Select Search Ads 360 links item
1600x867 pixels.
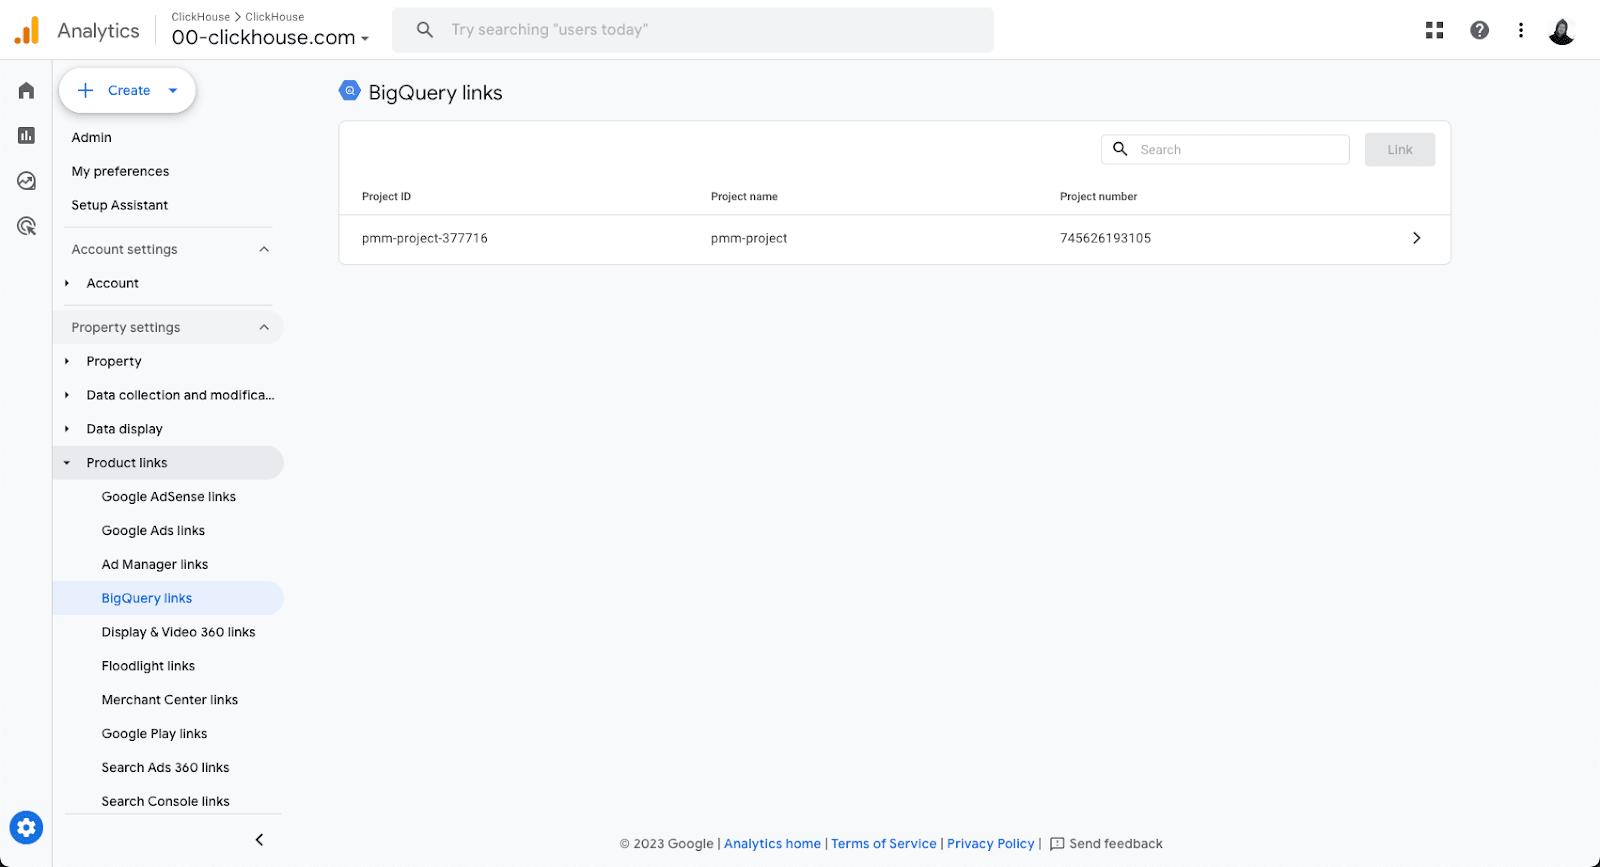pos(165,768)
